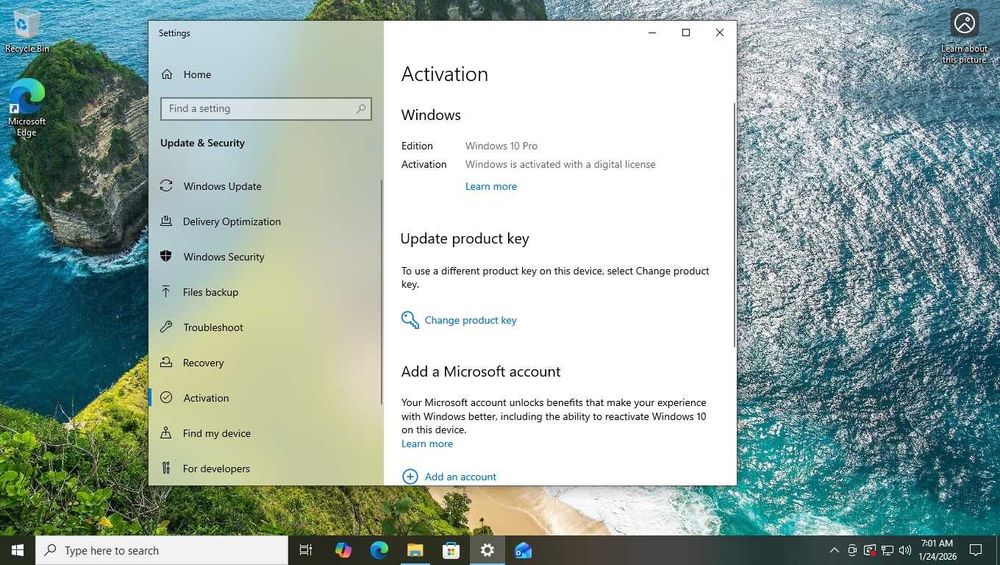This screenshot has width=1000, height=565.
Task: Open Files backup page
Action: point(210,292)
